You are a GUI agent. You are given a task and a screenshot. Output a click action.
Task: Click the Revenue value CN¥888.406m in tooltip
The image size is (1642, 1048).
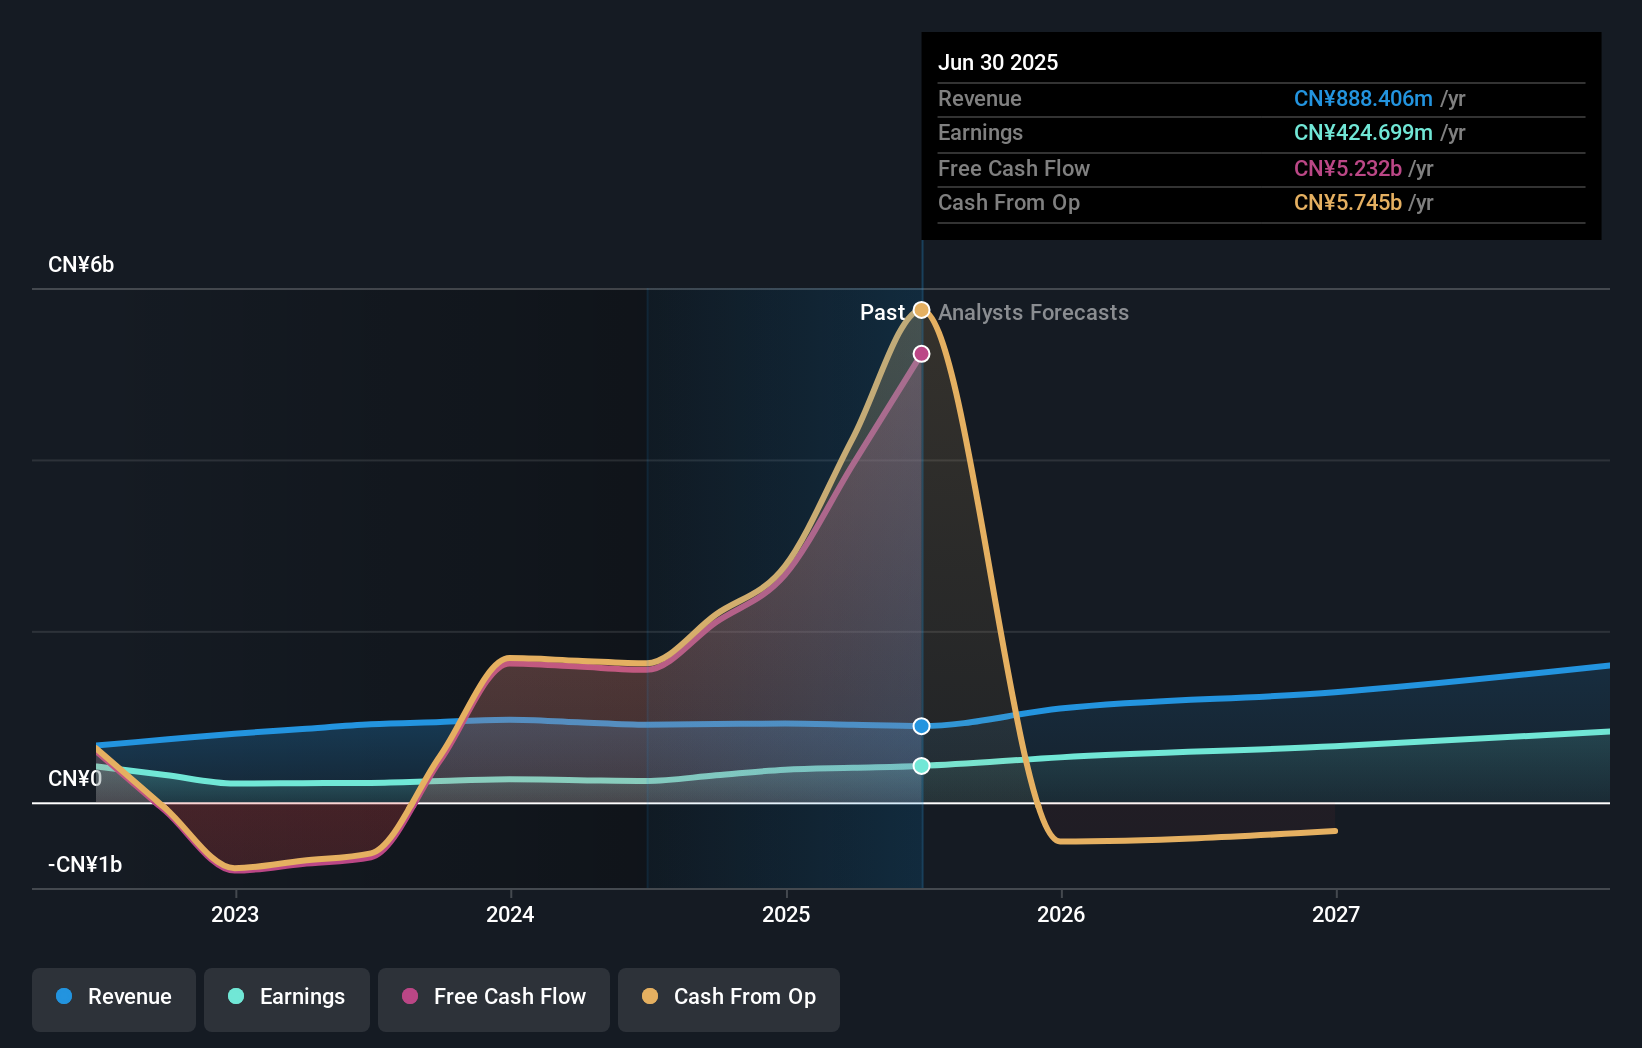click(x=1363, y=99)
